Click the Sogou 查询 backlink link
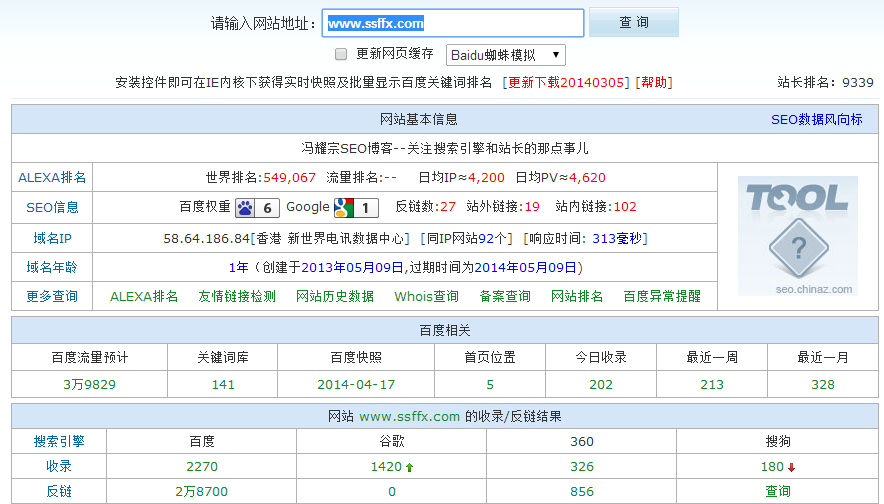Viewport: 884px width, 504px height. point(777,491)
